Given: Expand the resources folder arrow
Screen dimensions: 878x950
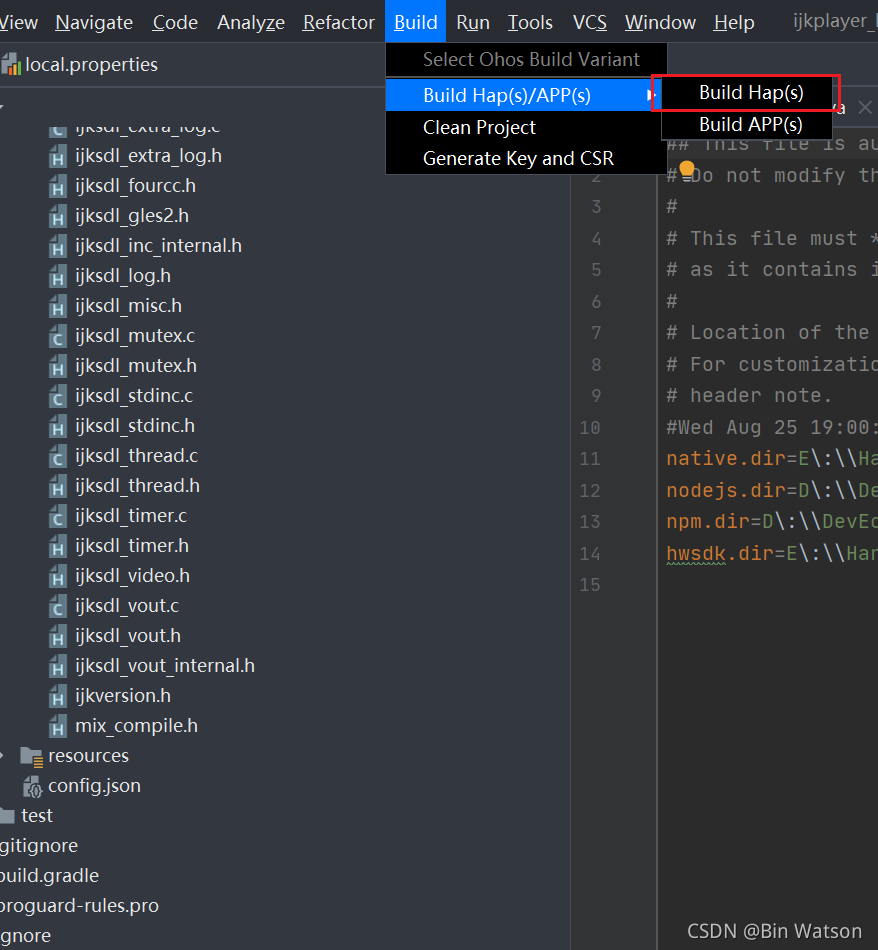Looking at the screenshot, I should pos(2,756).
